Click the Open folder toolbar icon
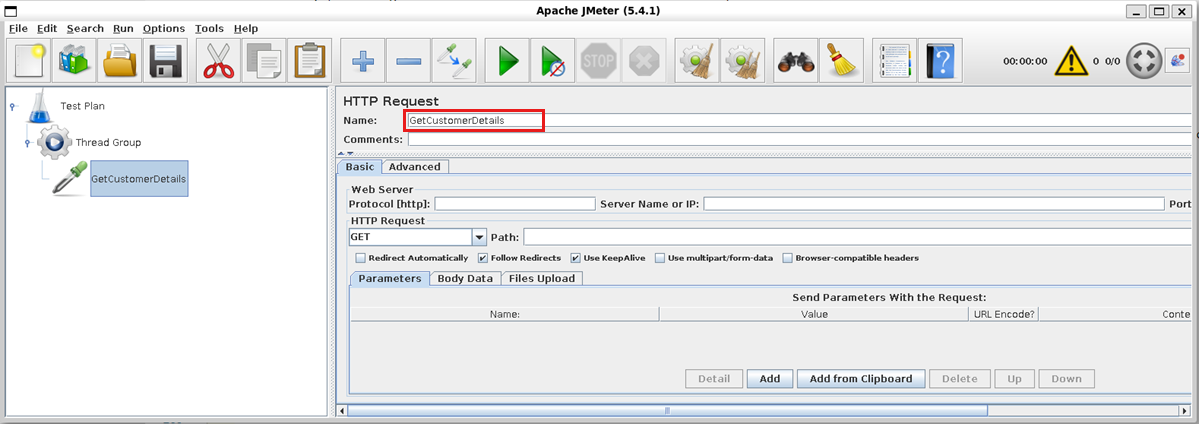Image resolution: width=1199 pixels, height=424 pixels. click(x=119, y=60)
